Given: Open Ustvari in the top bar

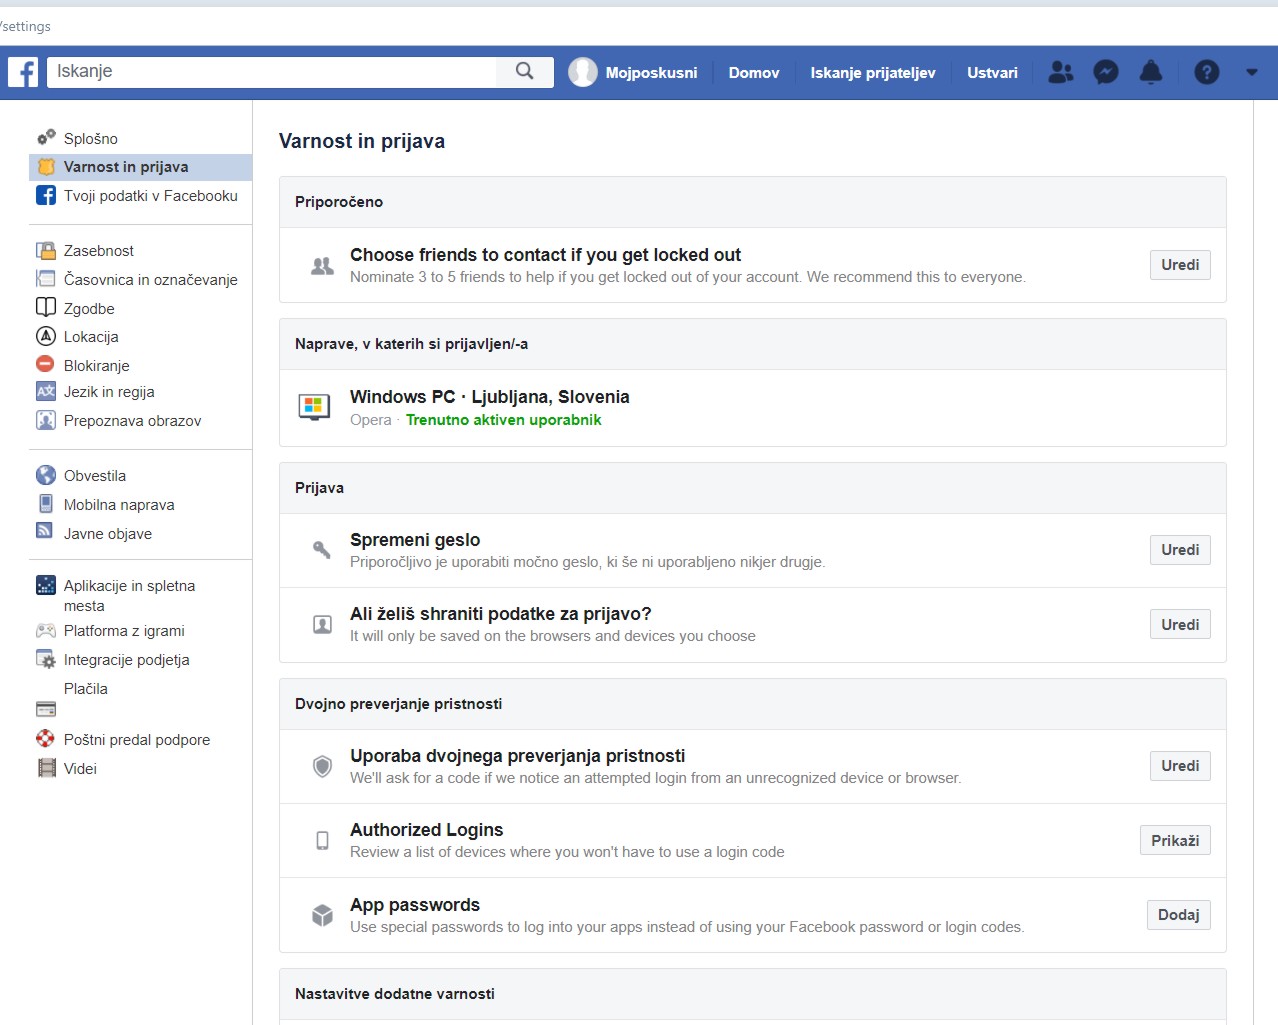Looking at the screenshot, I should point(992,73).
